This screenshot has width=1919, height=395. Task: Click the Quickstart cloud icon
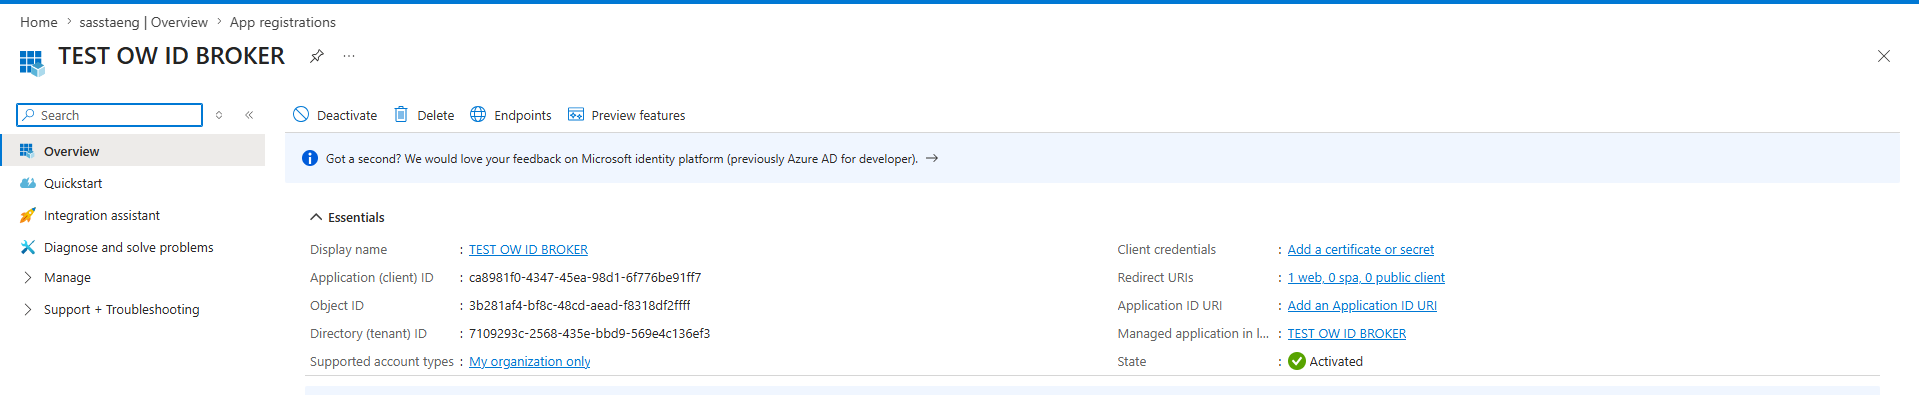(x=27, y=183)
